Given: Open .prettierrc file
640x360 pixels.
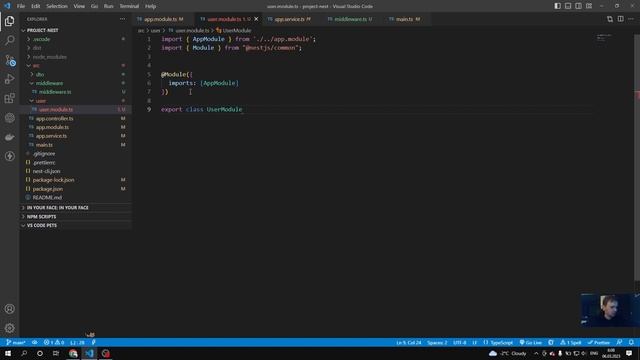Looking at the screenshot, I should pos(76,162).
